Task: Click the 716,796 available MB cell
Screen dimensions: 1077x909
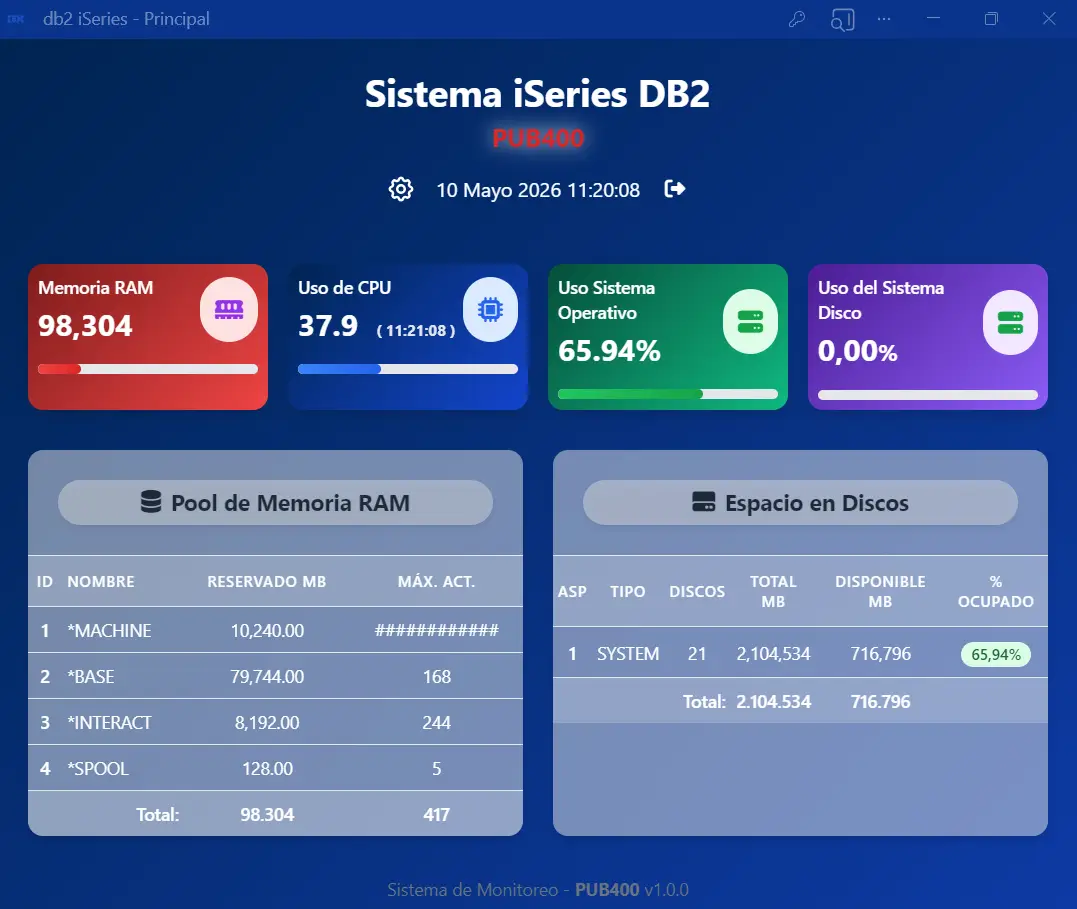Action: pos(881,653)
